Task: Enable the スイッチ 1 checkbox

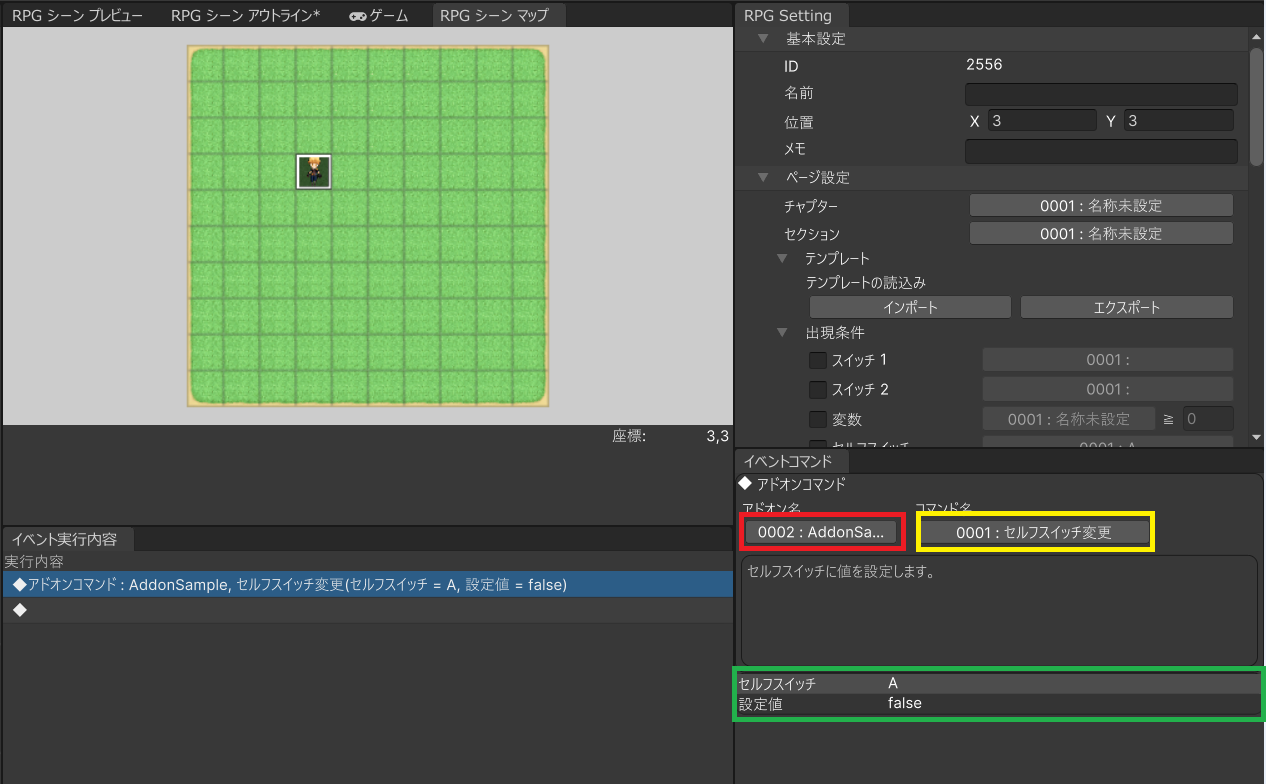Action: [817, 360]
